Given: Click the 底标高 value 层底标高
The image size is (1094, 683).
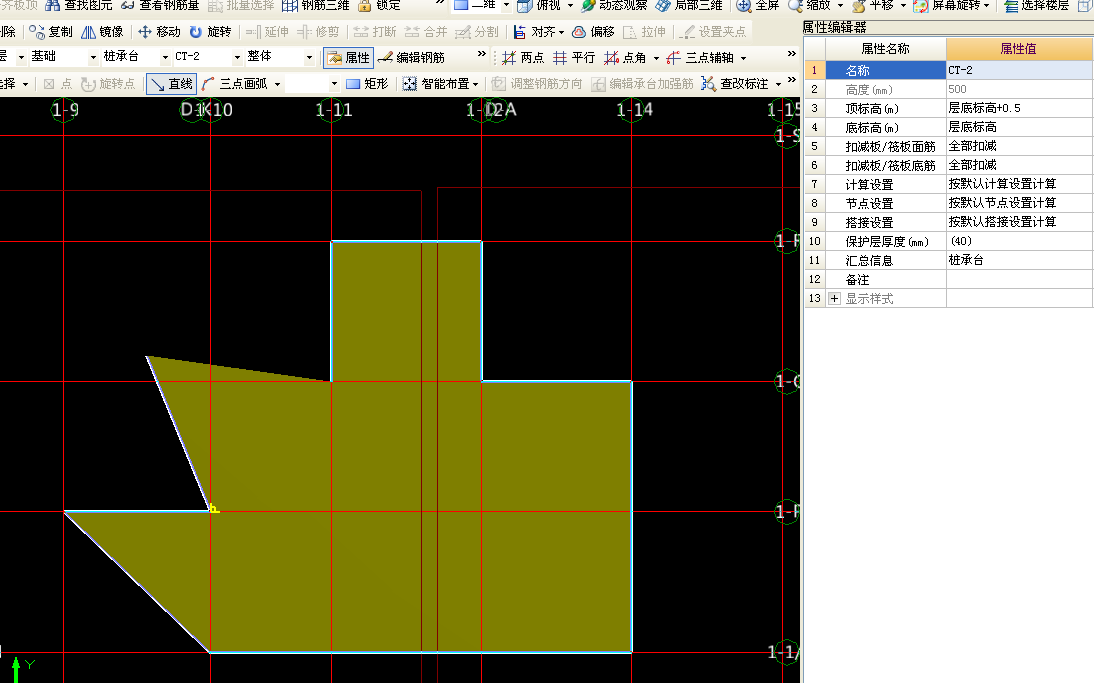Looking at the screenshot, I should point(1019,127).
